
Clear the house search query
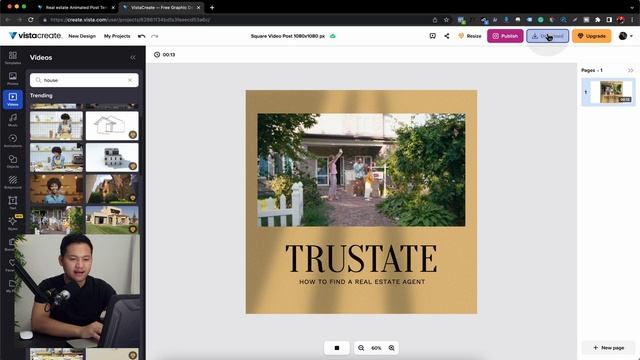pos(130,80)
